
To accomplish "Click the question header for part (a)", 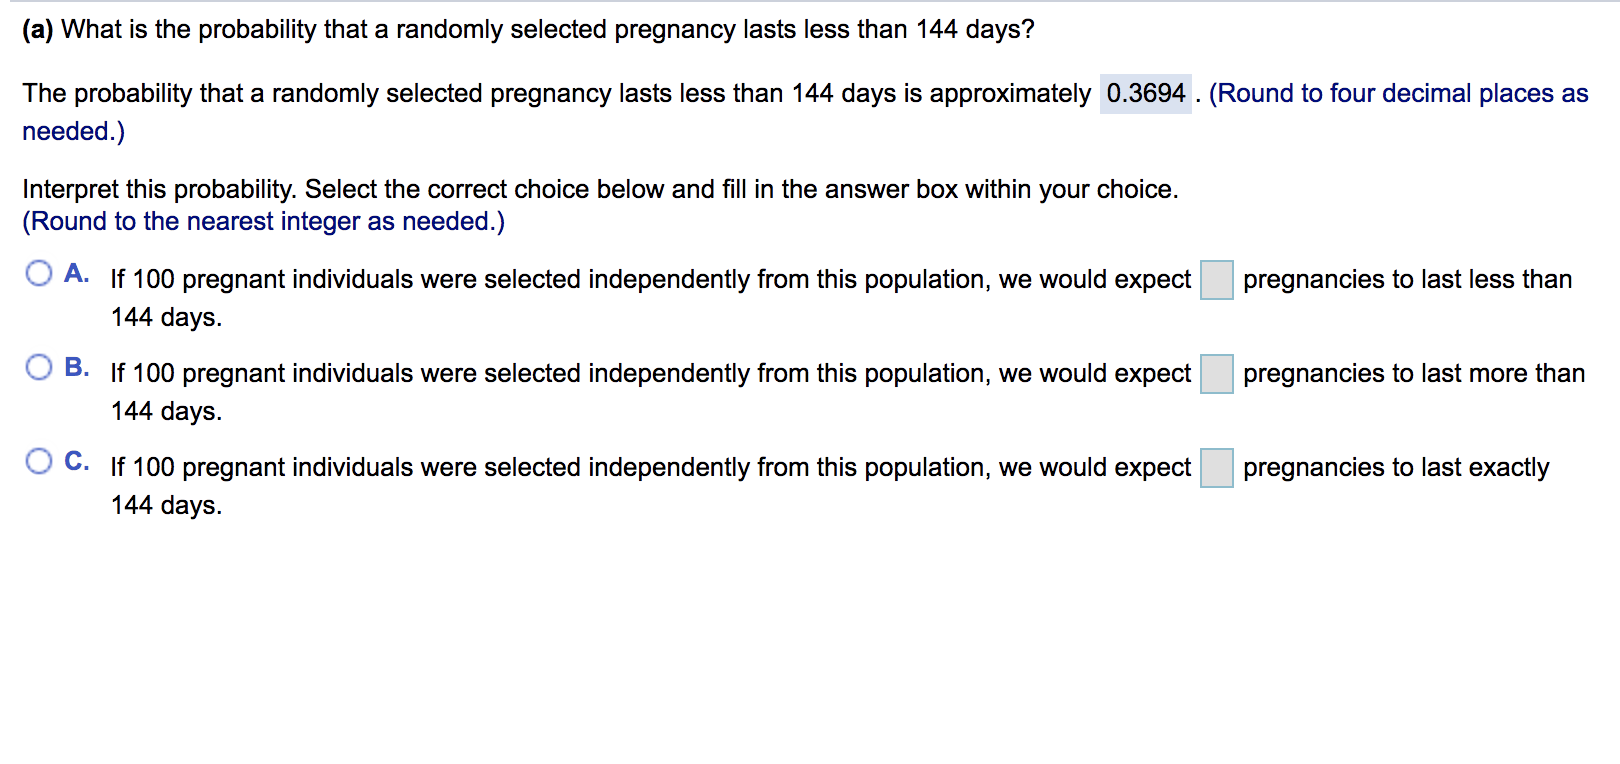I will coord(528,29).
